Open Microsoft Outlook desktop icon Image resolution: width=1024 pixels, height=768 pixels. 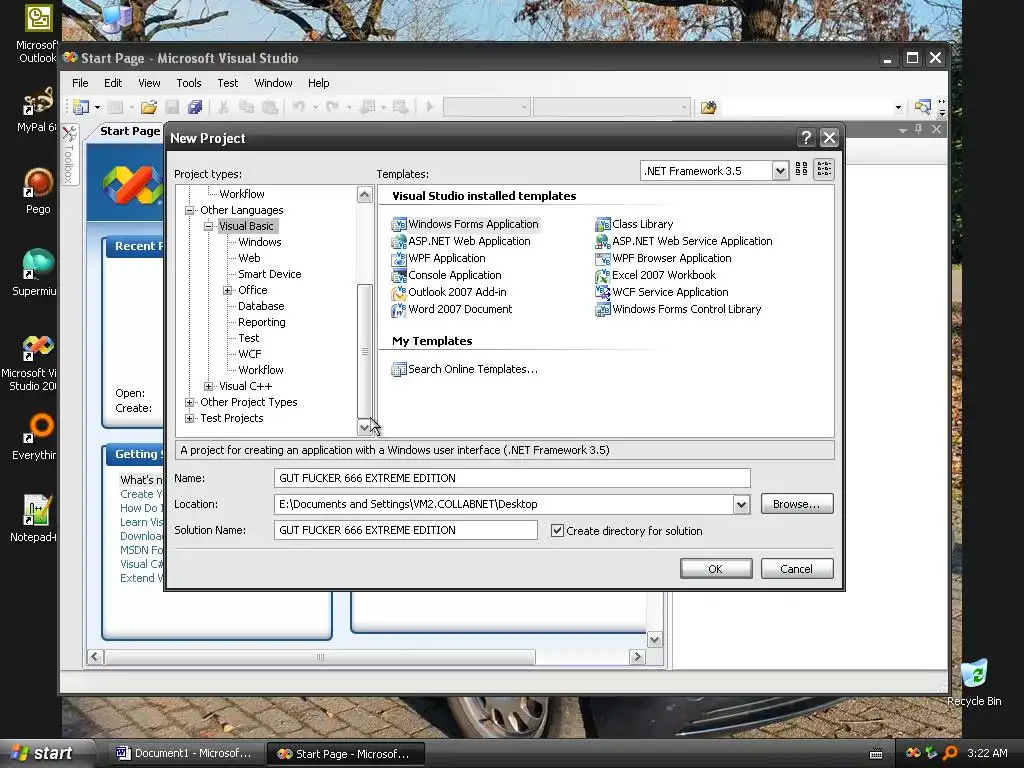click(x=37, y=34)
